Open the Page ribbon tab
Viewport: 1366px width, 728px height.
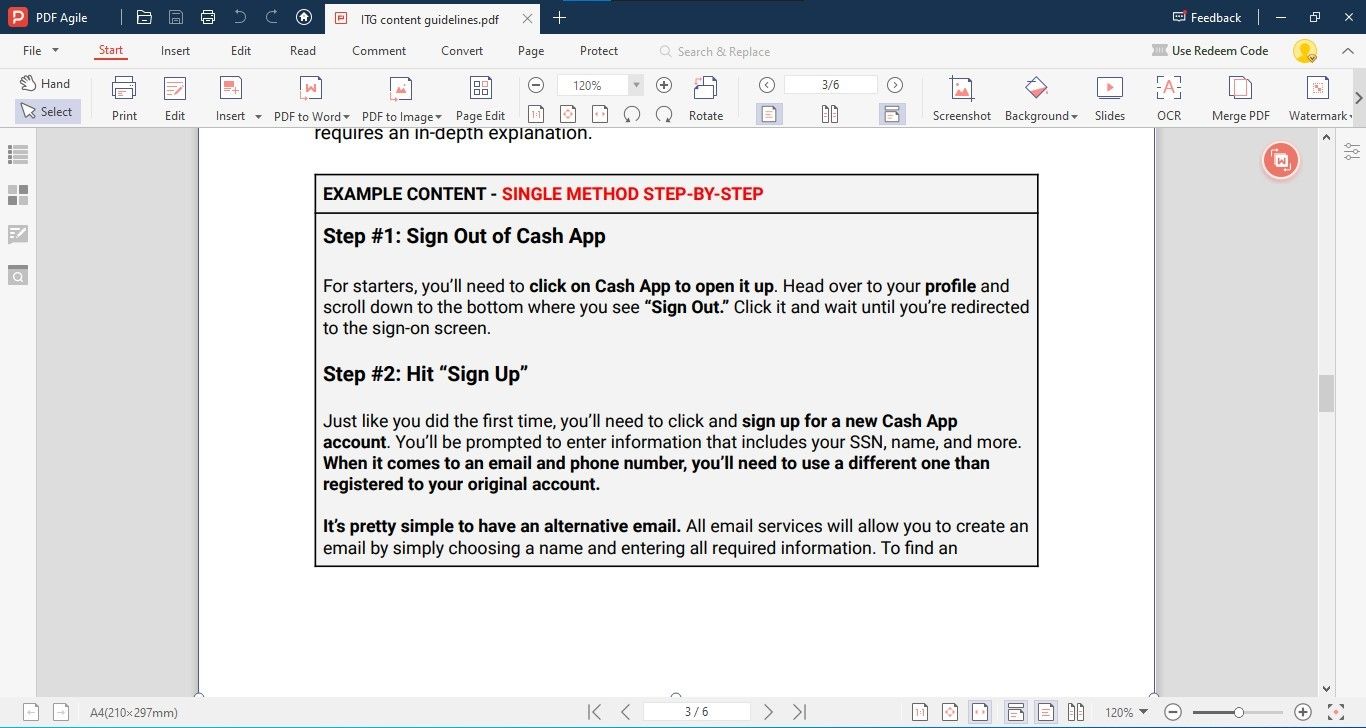pos(531,51)
